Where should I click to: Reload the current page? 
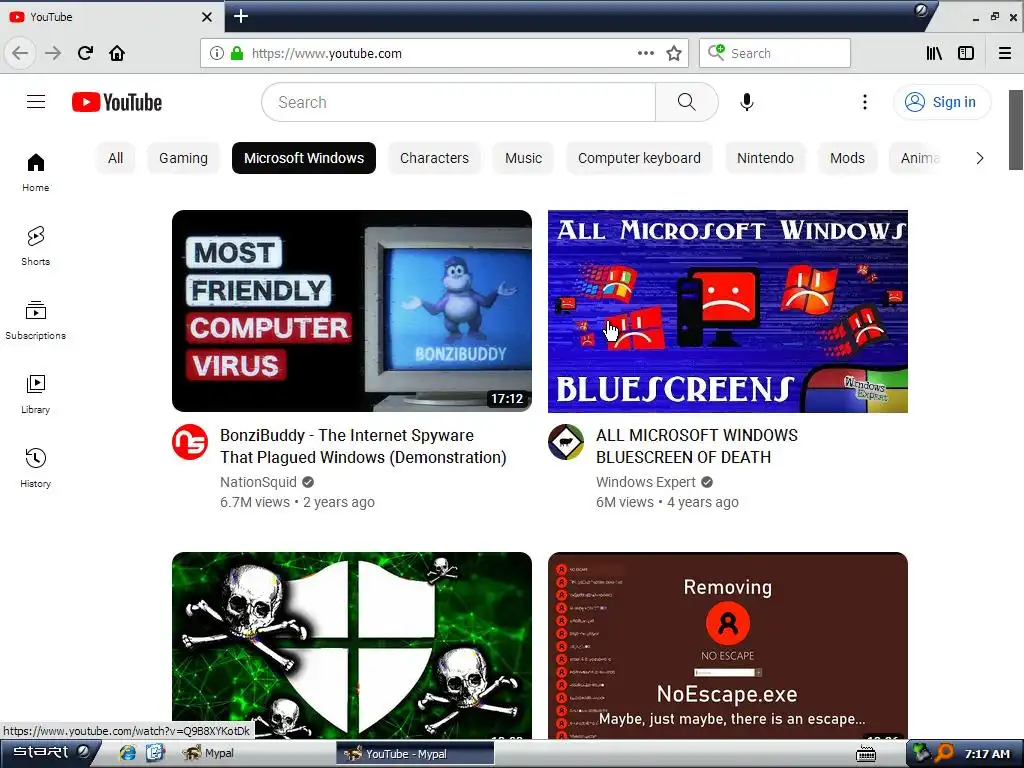86,53
